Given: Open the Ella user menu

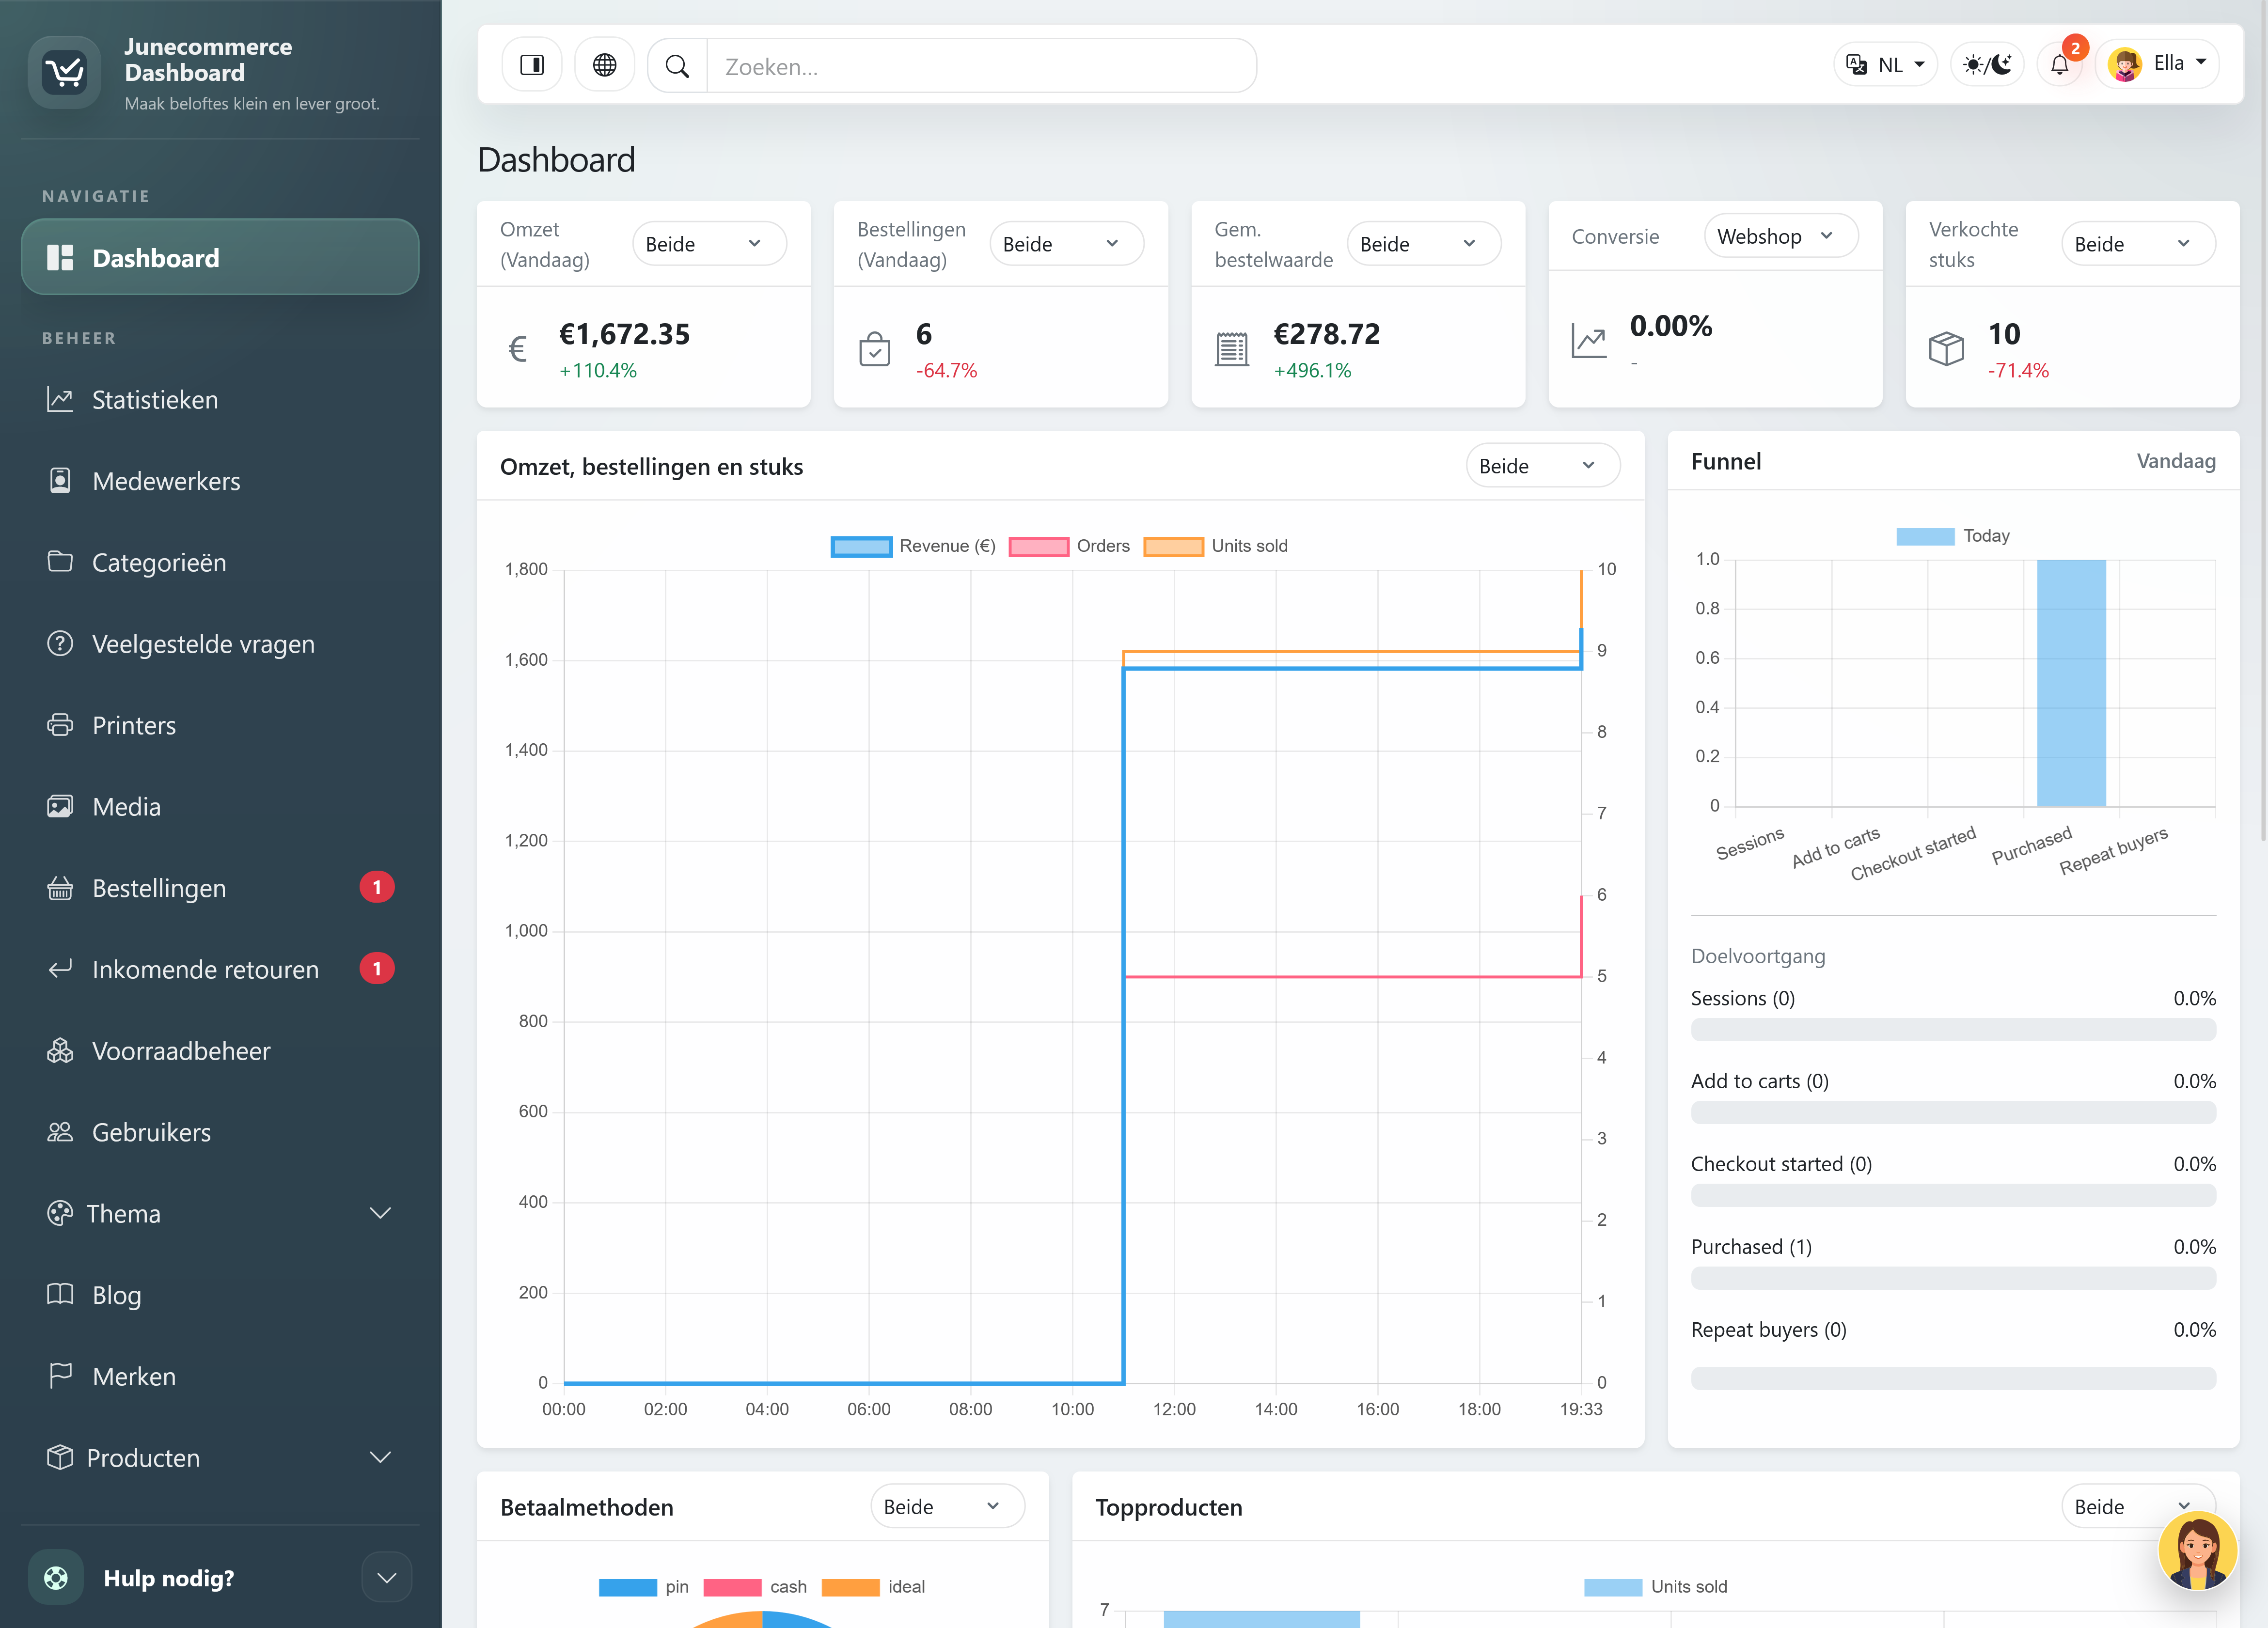Looking at the screenshot, I should tap(2157, 64).
